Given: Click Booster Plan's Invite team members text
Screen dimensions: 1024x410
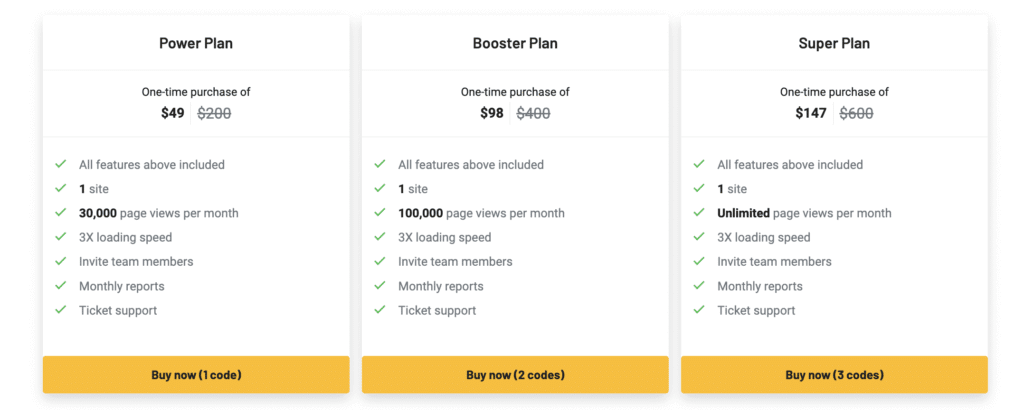Looking at the screenshot, I should point(455,261).
